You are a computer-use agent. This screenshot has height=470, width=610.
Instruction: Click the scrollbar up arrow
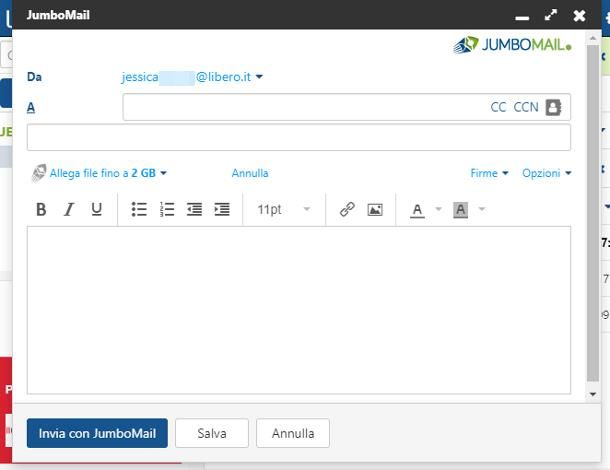click(592, 38)
